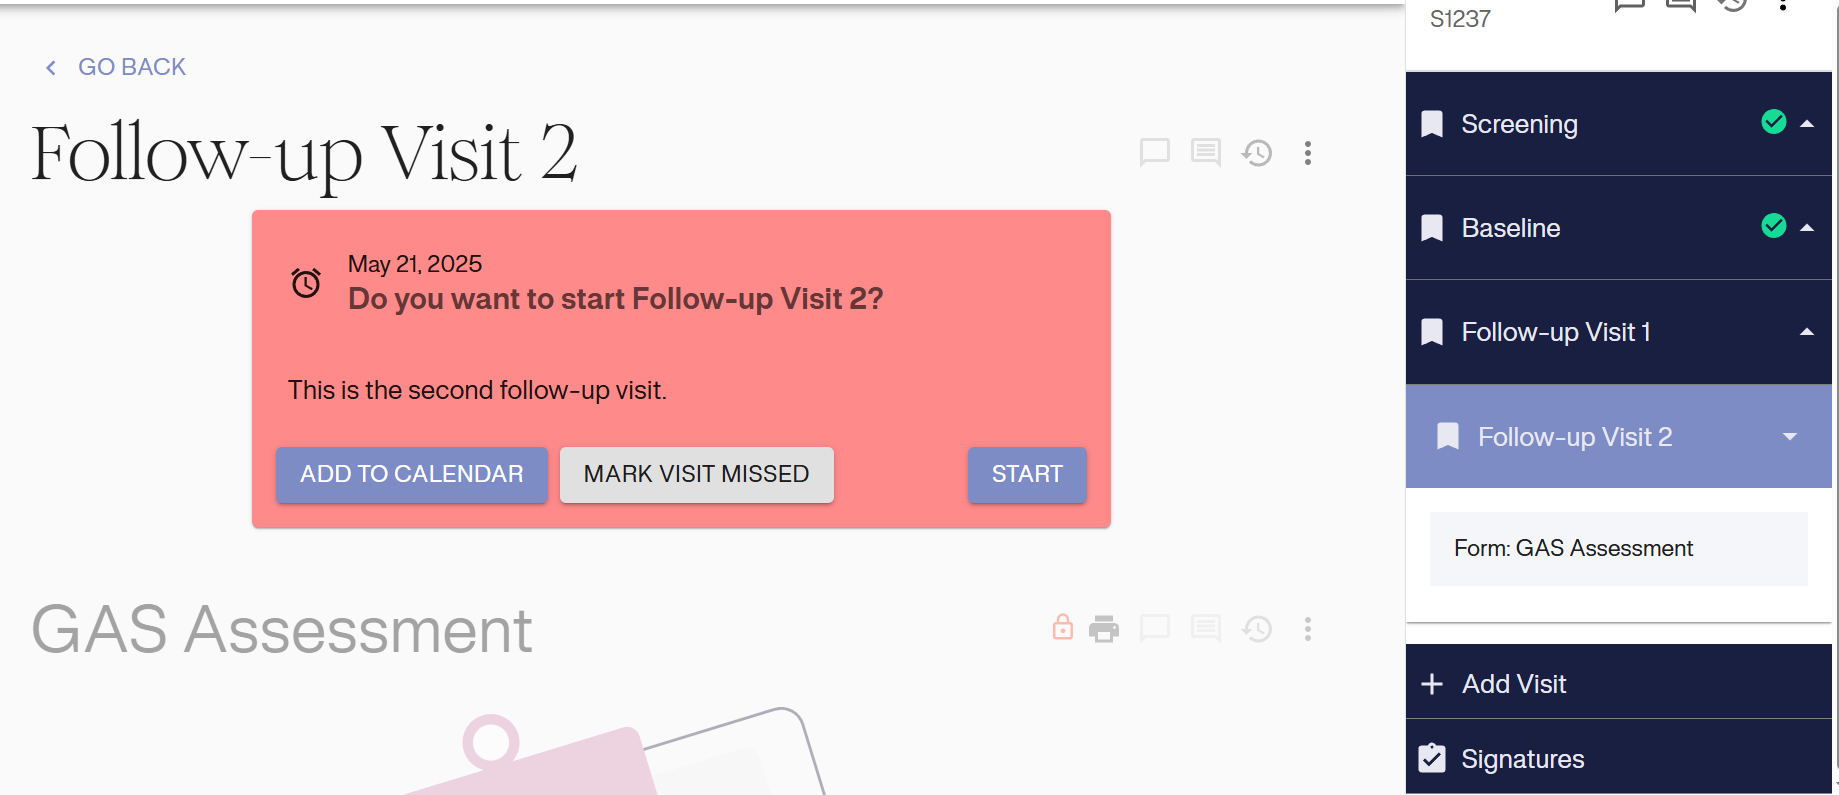The height and width of the screenshot is (795, 1839).
Task: View history for Follow-up Visit 2
Action: tap(1257, 153)
